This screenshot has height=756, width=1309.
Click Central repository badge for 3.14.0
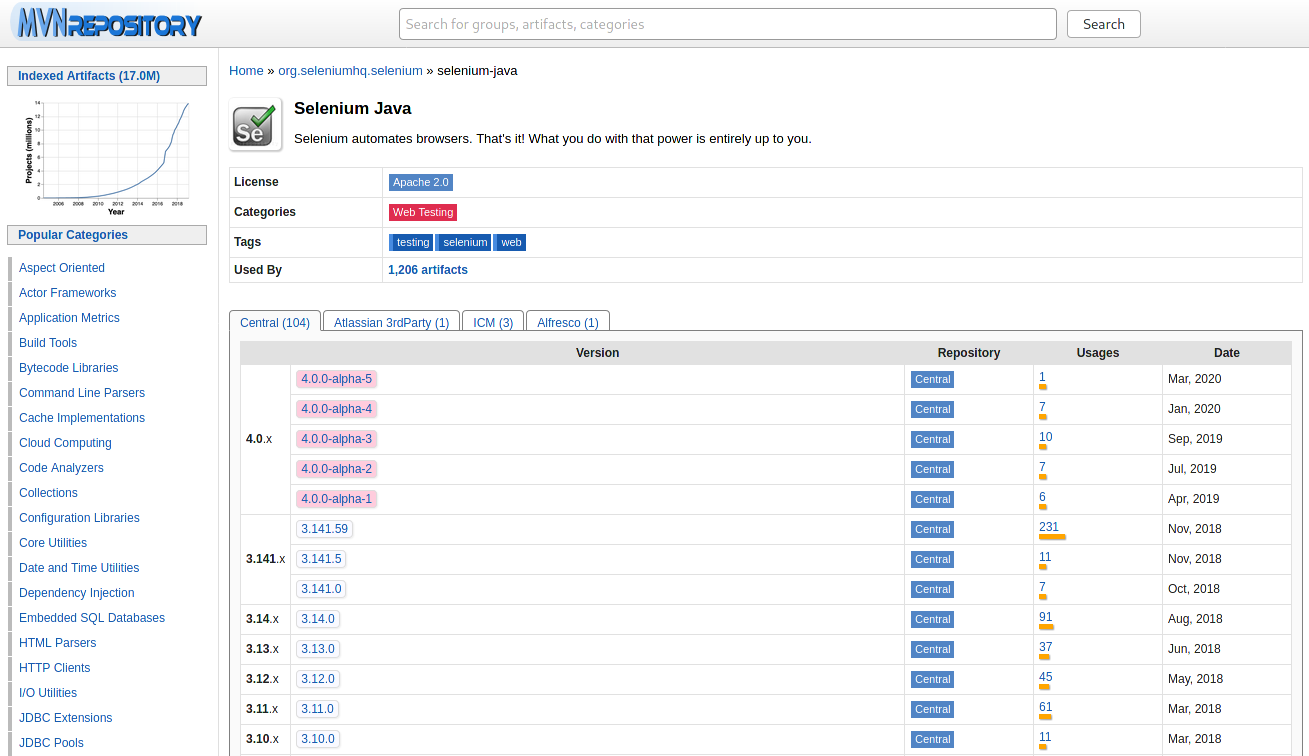coord(932,619)
